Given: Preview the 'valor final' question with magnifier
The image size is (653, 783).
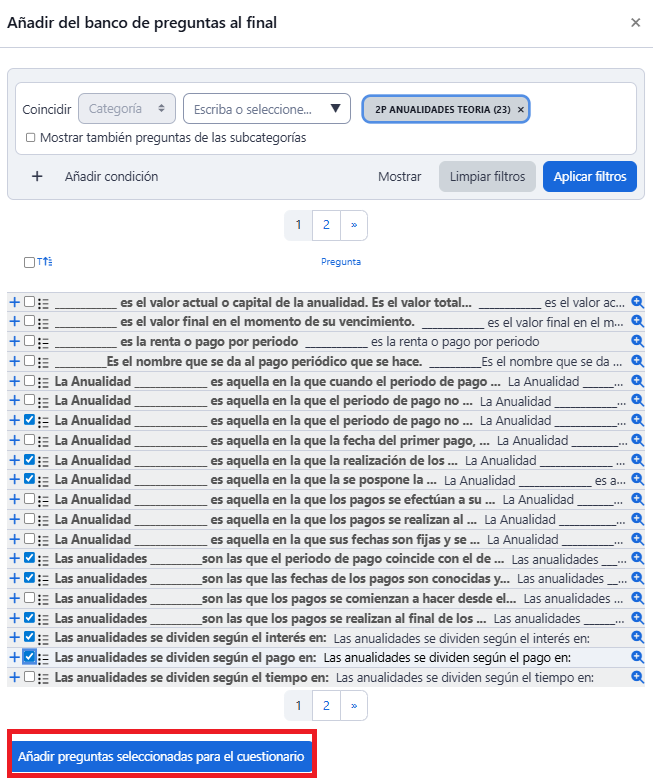Looking at the screenshot, I should [637, 321].
